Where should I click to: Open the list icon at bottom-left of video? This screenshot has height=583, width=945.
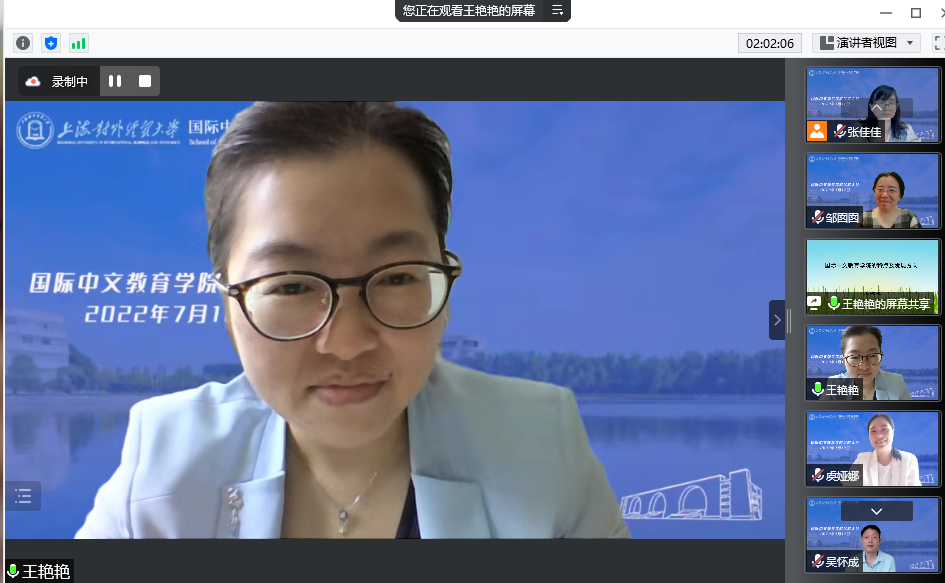[24, 496]
